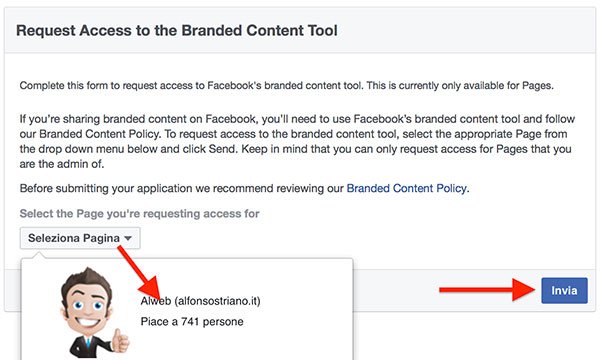The width and height of the screenshot is (600, 360).
Task: Click the paragraph about sharing branded content
Action: pos(297,141)
